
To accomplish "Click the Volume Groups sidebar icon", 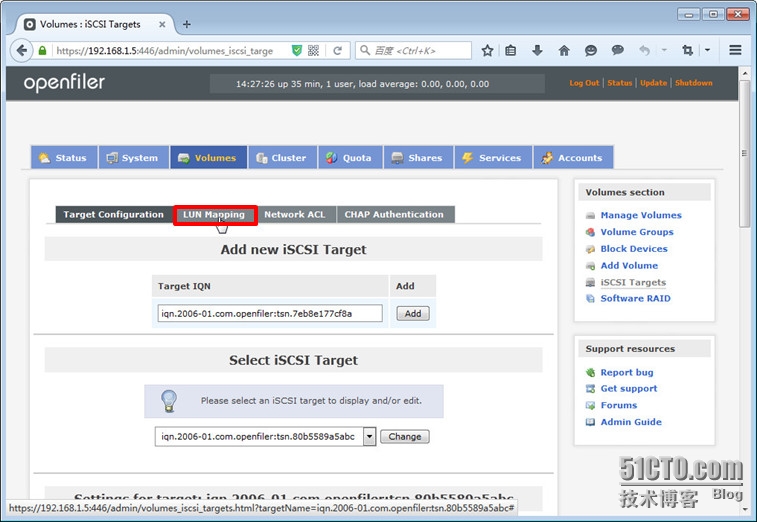I will pyautogui.click(x=590, y=232).
